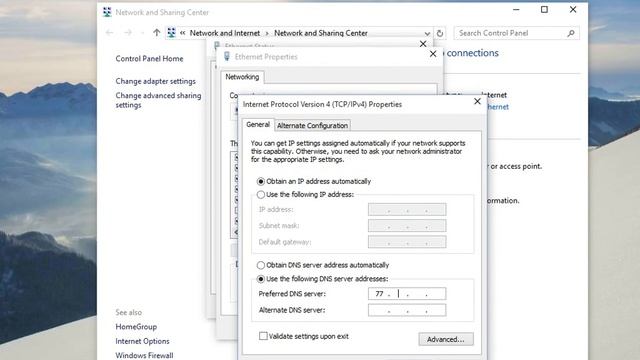Select Obtain an IP address automatically

click(261, 181)
